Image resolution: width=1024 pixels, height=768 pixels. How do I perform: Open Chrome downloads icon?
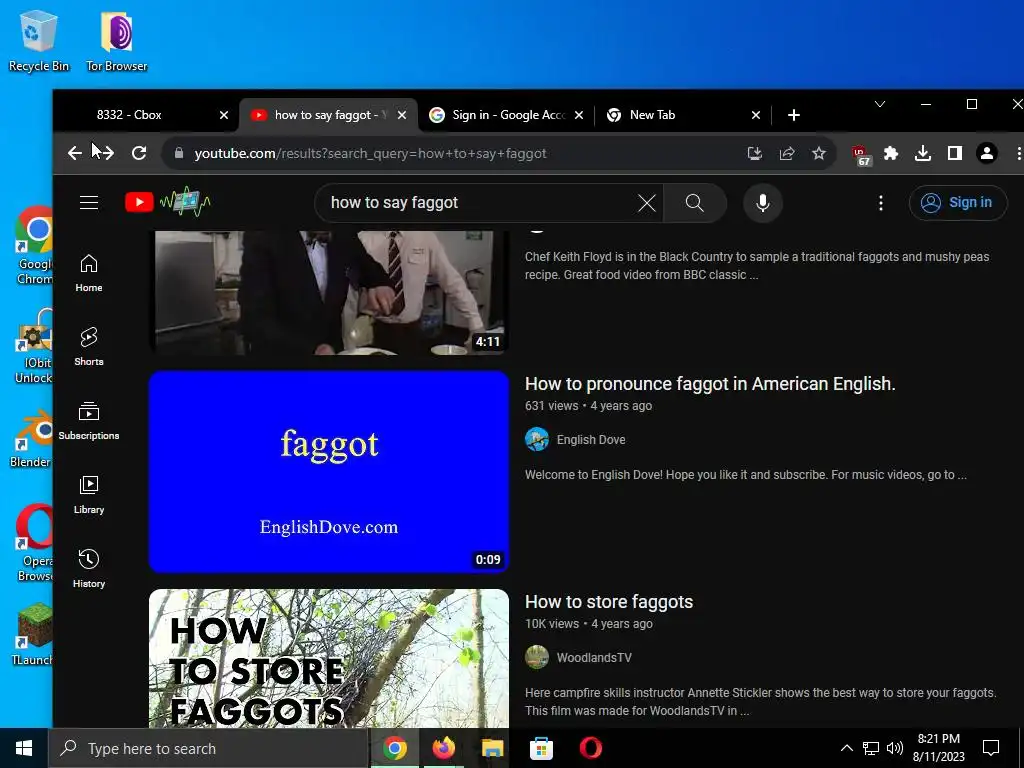(x=923, y=153)
